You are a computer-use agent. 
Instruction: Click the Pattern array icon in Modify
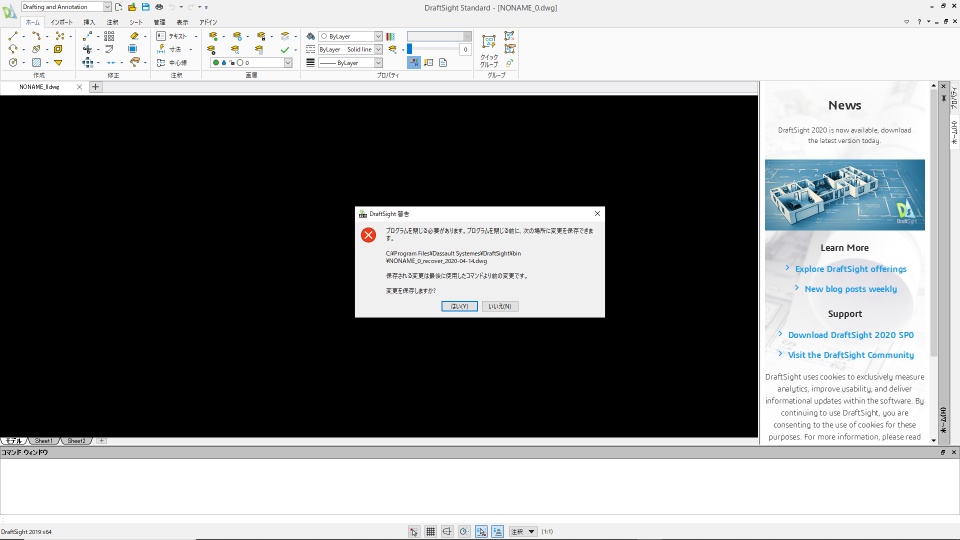click(x=110, y=37)
